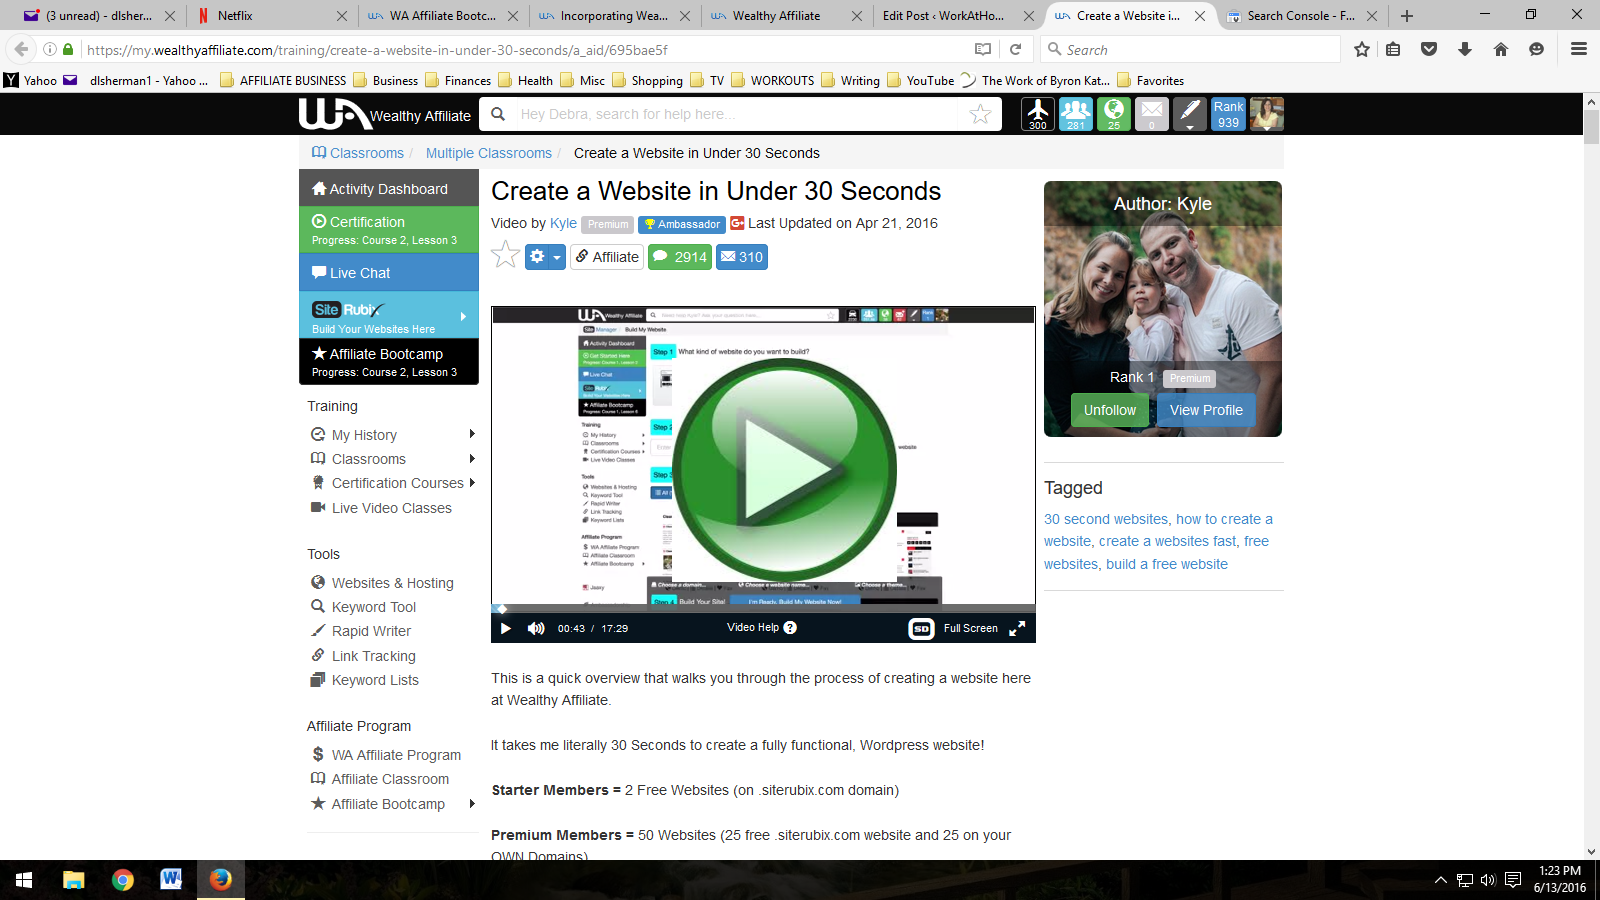Open the airplane 300 notifications icon

click(1037, 114)
